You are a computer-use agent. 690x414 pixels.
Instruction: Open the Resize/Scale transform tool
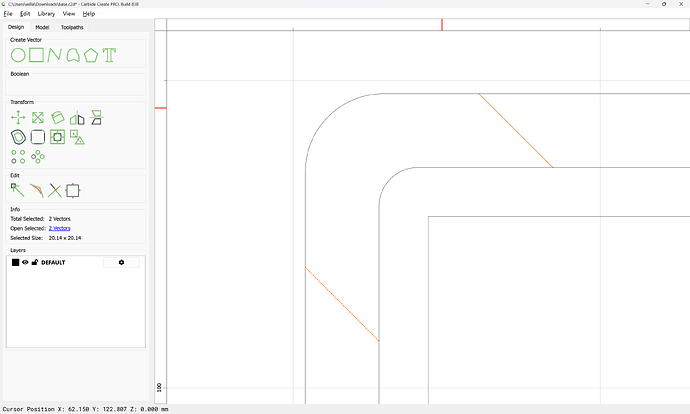37,118
